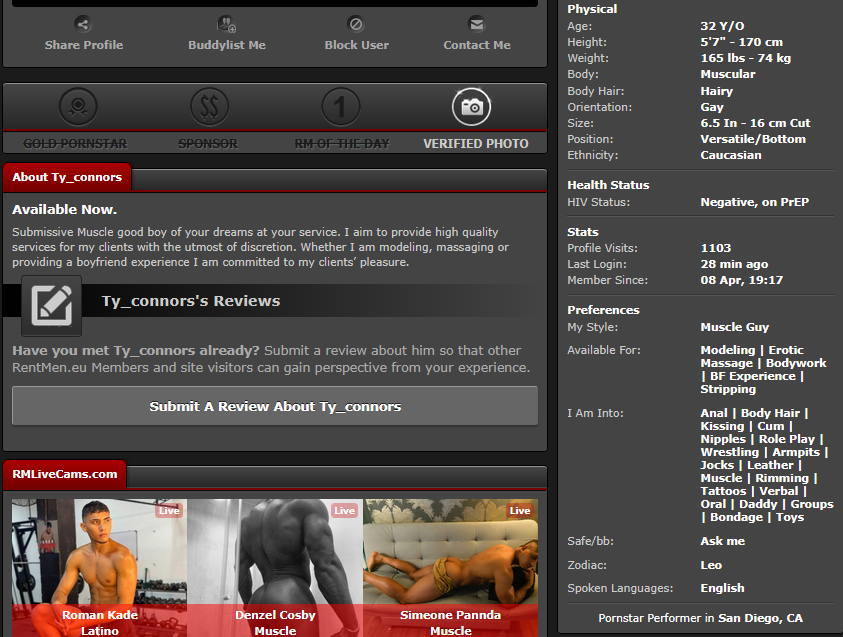
Task: Open Roman Kade live cam thumbnail
Action: click(x=99, y=565)
